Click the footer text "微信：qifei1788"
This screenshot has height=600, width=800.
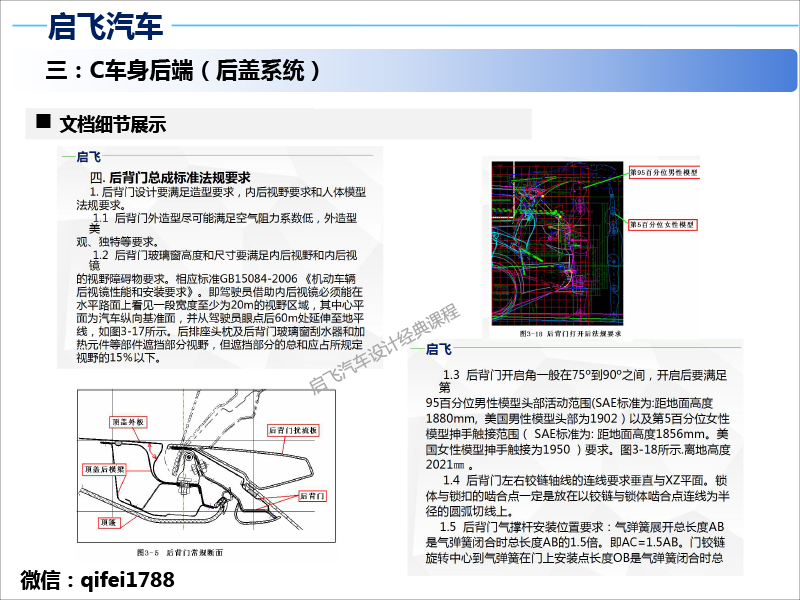click(97, 580)
